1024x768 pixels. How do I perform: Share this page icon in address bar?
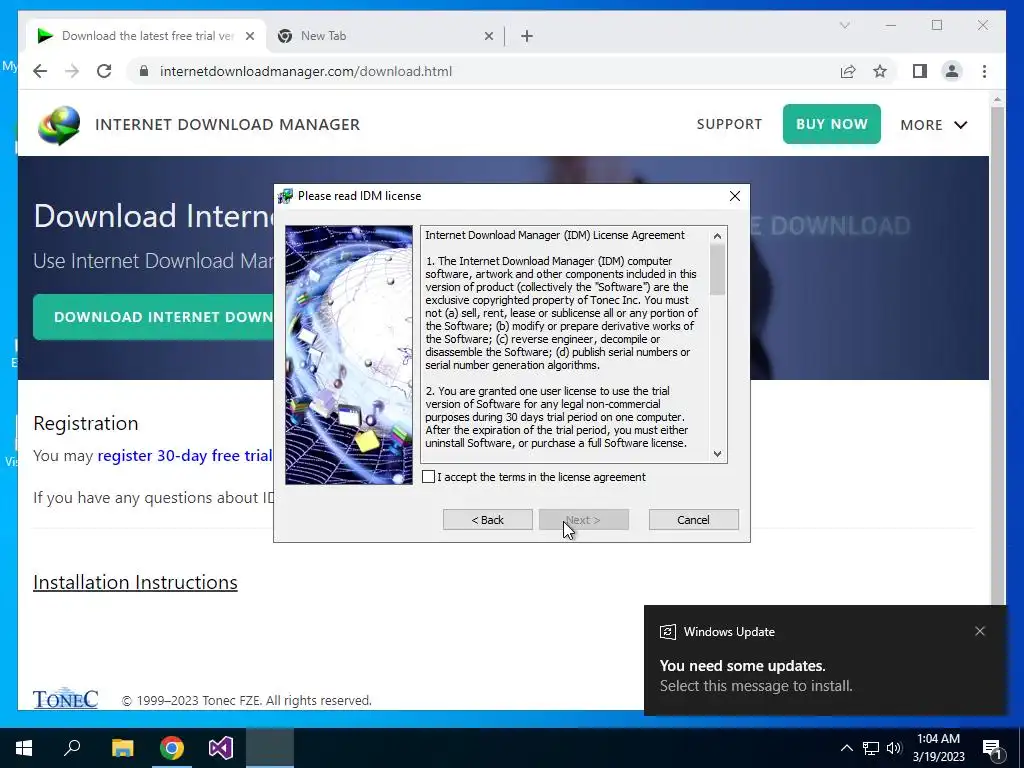(x=848, y=71)
